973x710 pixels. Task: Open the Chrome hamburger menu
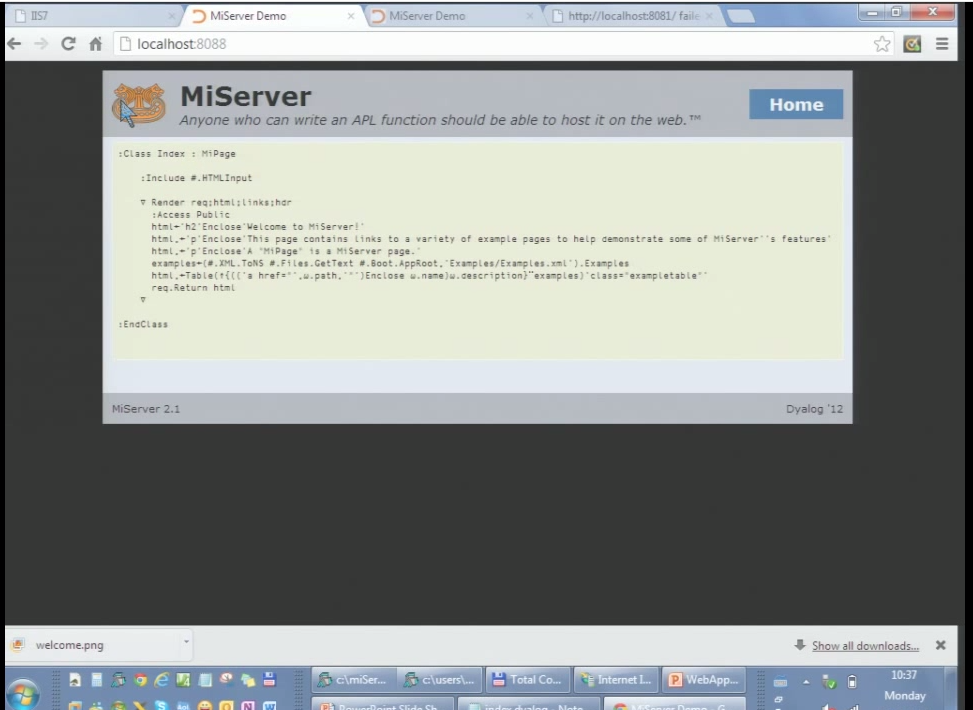pyautogui.click(x=942, y=44)
